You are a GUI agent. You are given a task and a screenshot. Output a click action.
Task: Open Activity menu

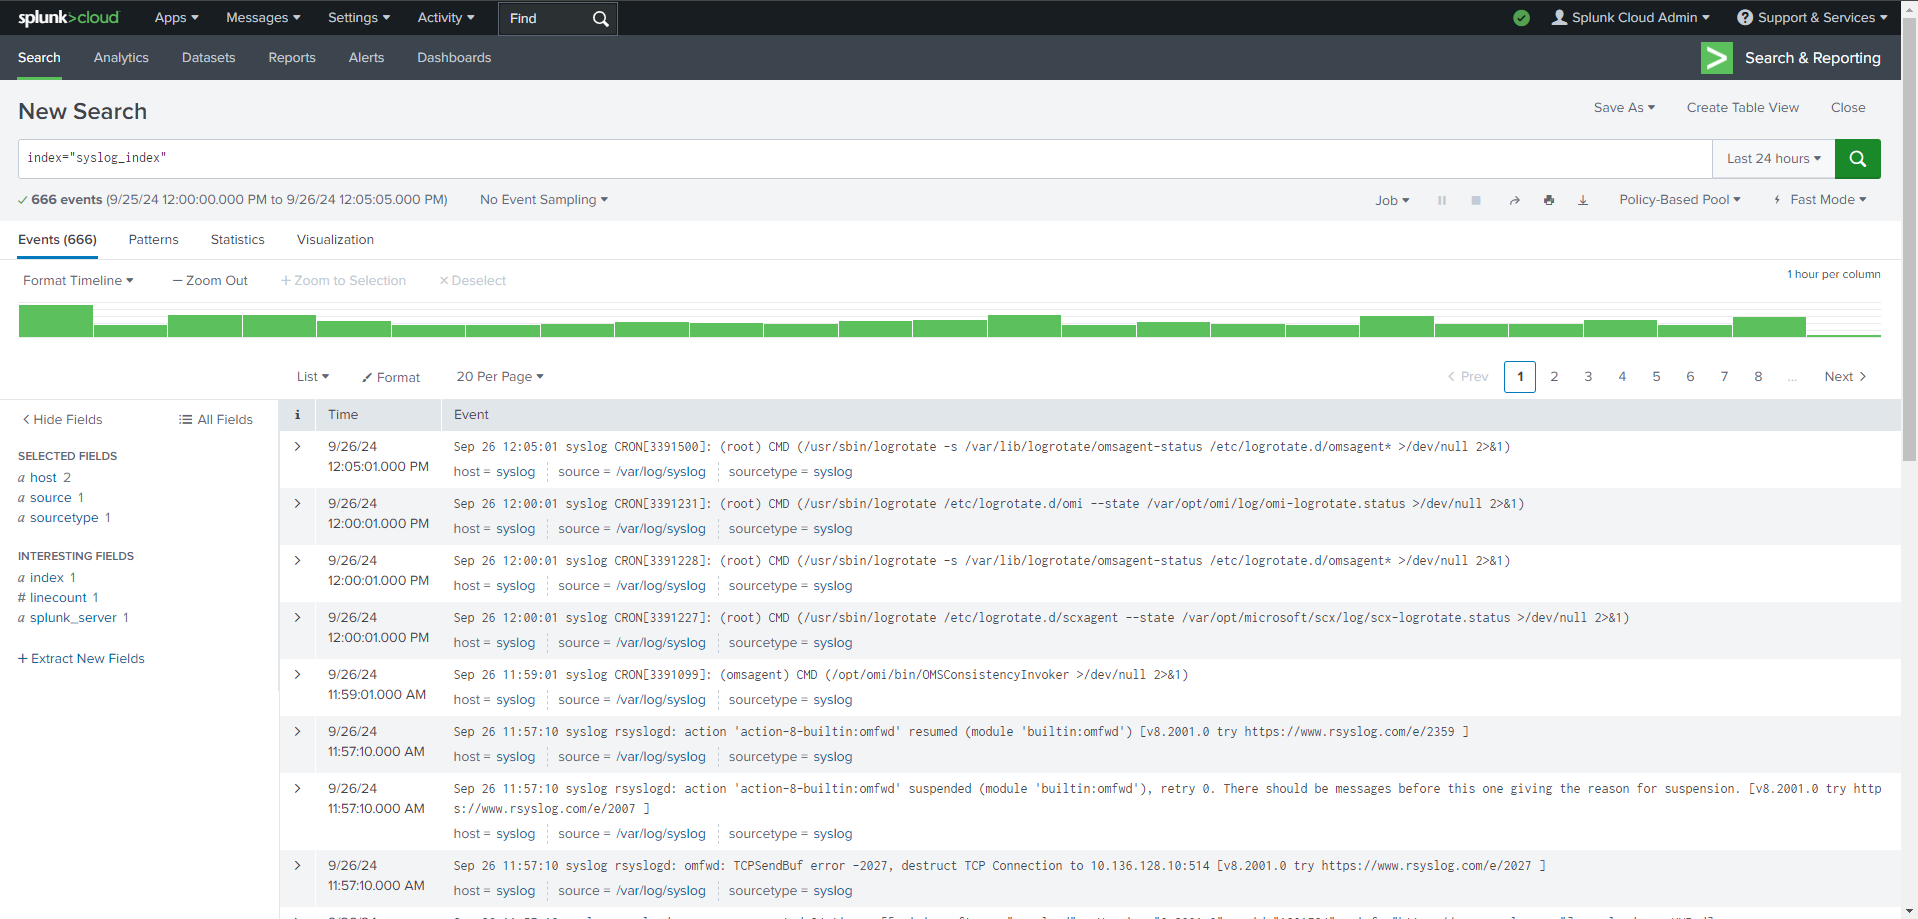446,17
